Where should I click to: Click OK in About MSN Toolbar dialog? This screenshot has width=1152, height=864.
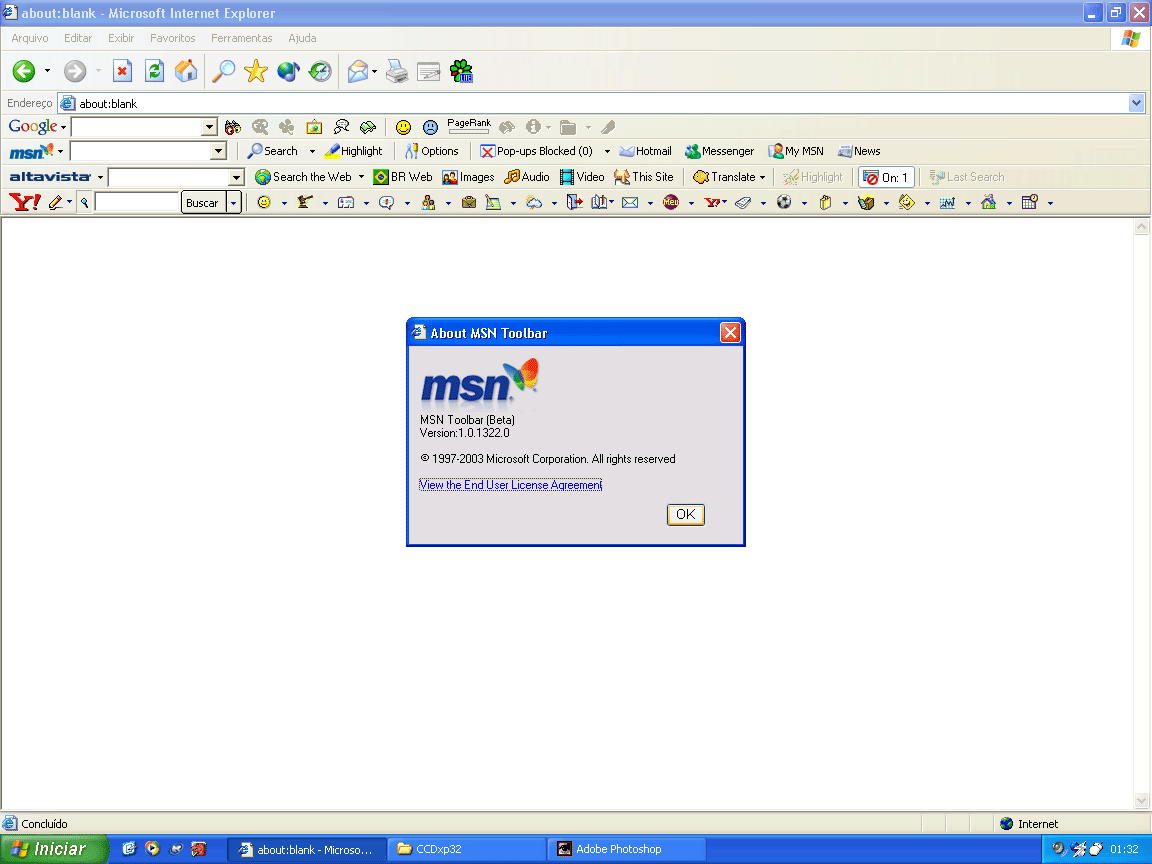685,514
